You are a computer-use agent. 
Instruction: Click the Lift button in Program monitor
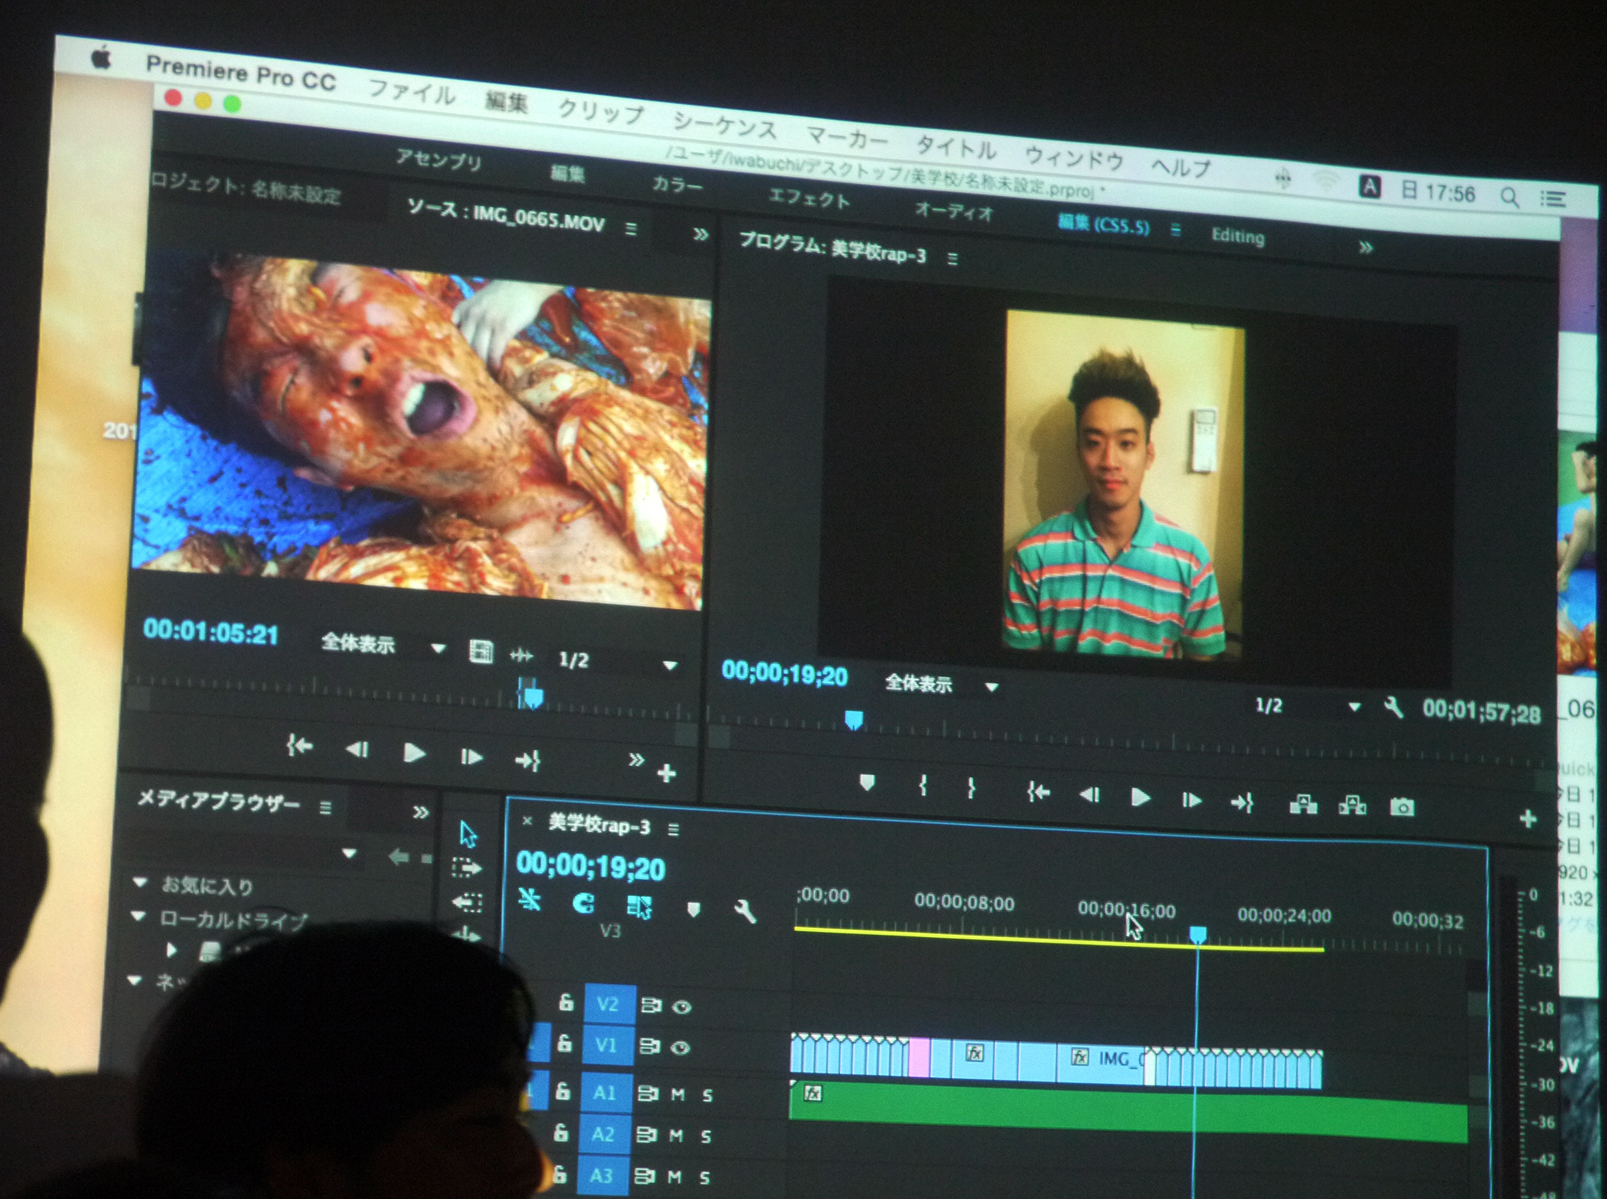[x=1303, y=804]
